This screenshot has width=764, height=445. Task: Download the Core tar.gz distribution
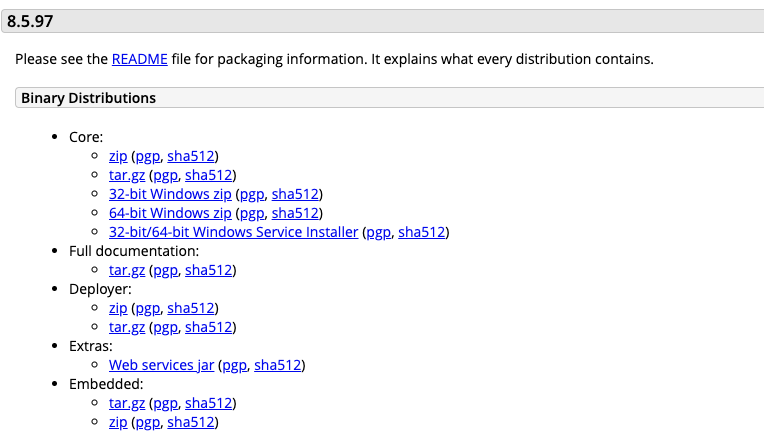tap(127, 175)
